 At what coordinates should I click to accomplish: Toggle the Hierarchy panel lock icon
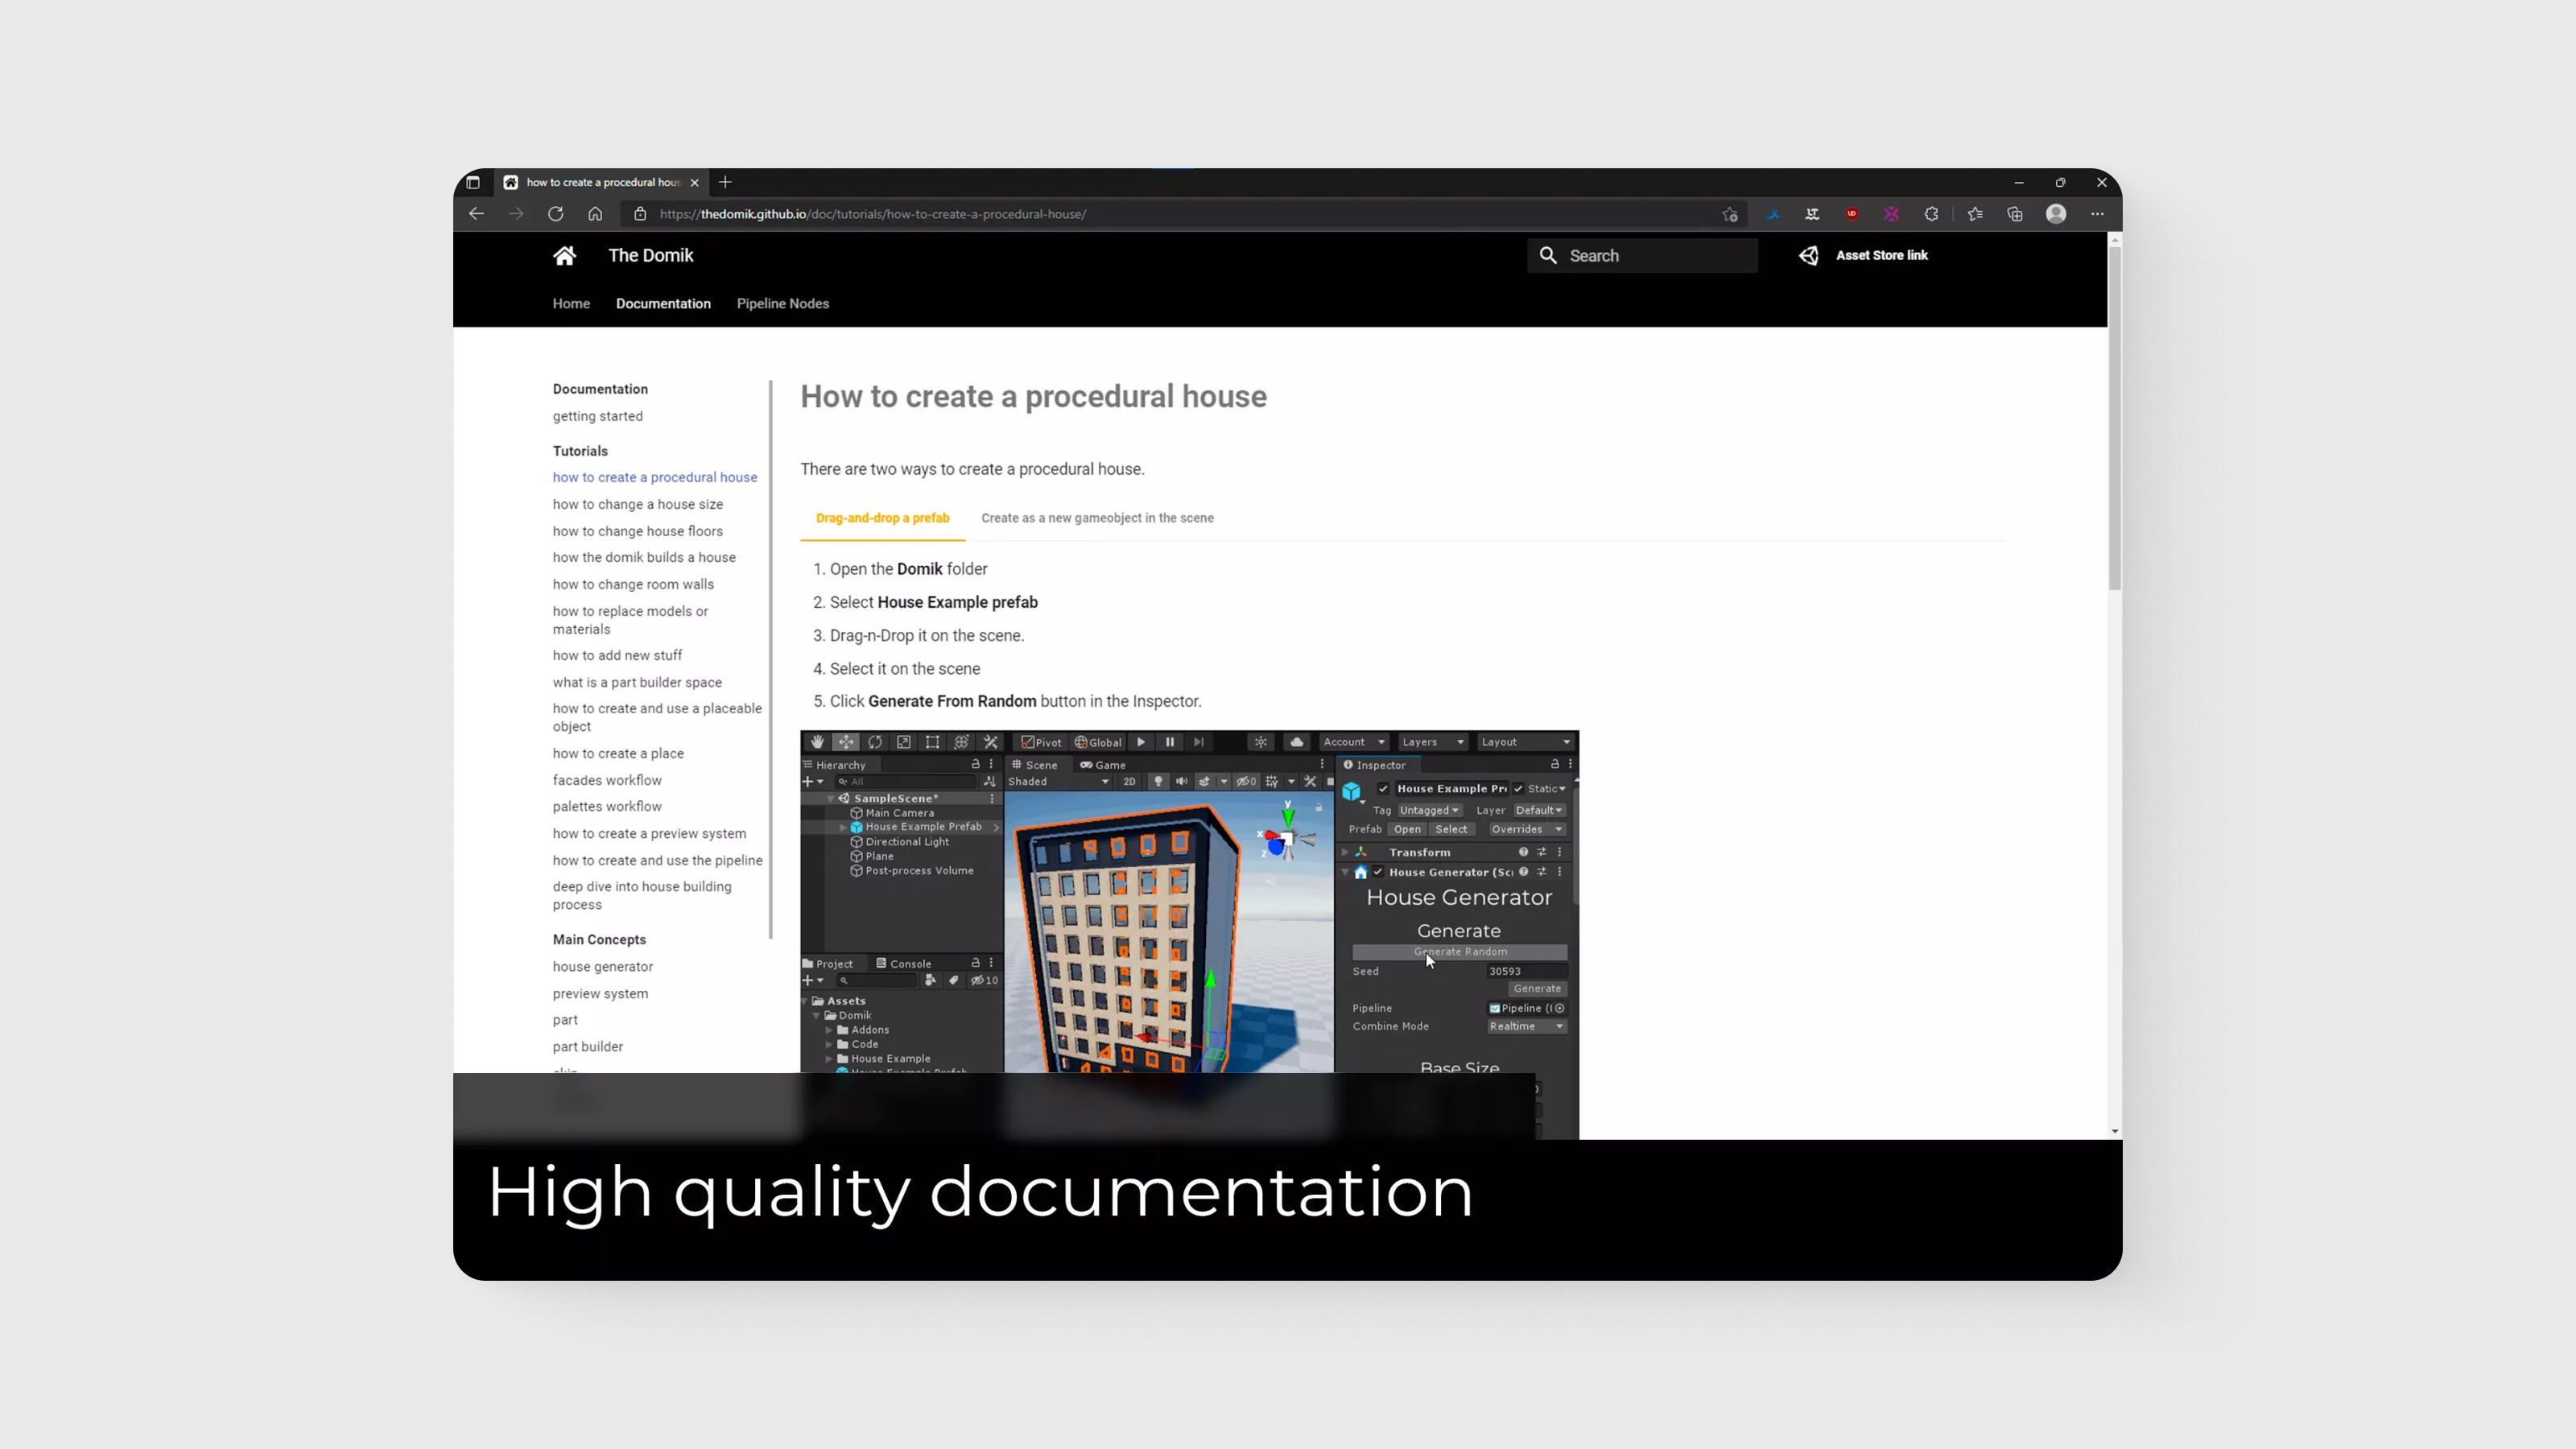tap(976, 765)
